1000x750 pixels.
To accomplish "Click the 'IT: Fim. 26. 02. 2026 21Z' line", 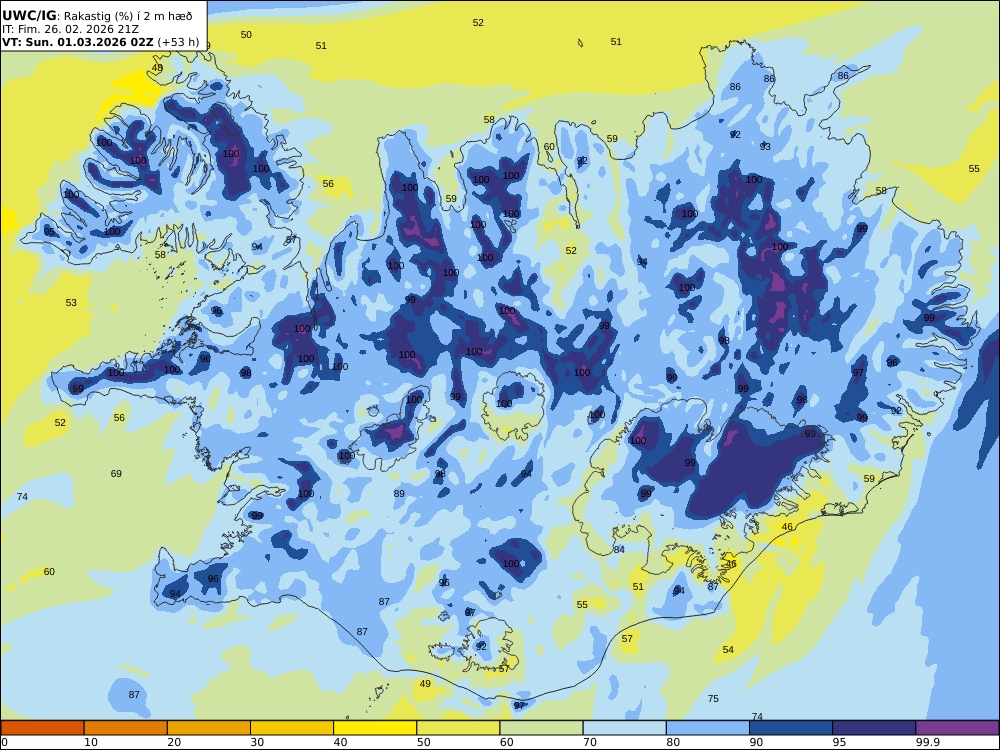I will pos(70,29).
